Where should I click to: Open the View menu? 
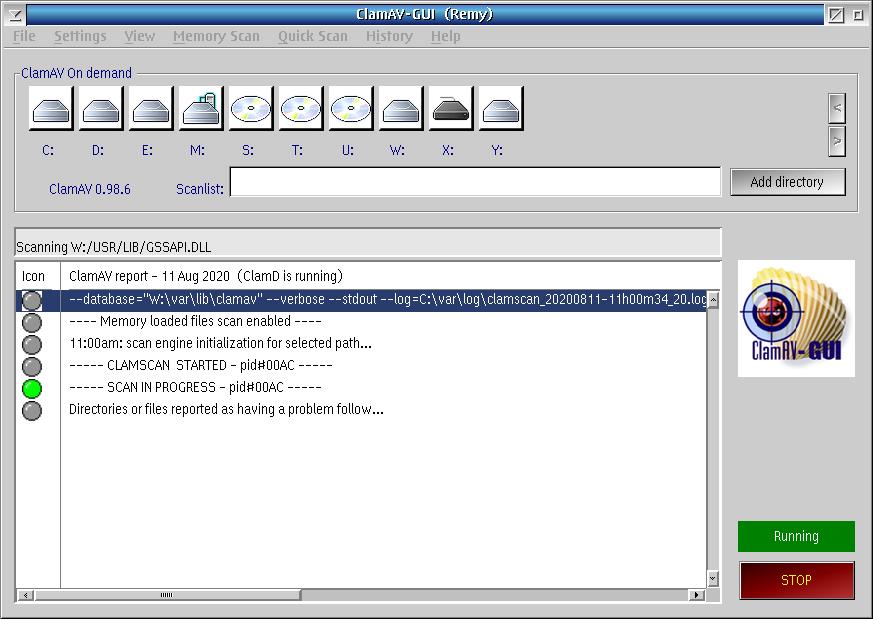point(139,36)
